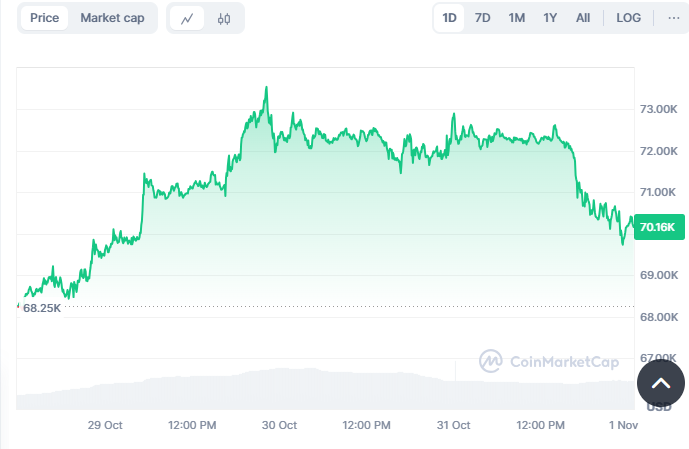This screenshot has height=449, width=689.
Task: Click the chart peak near 73.5K
Action: click(x=266, y=88)
